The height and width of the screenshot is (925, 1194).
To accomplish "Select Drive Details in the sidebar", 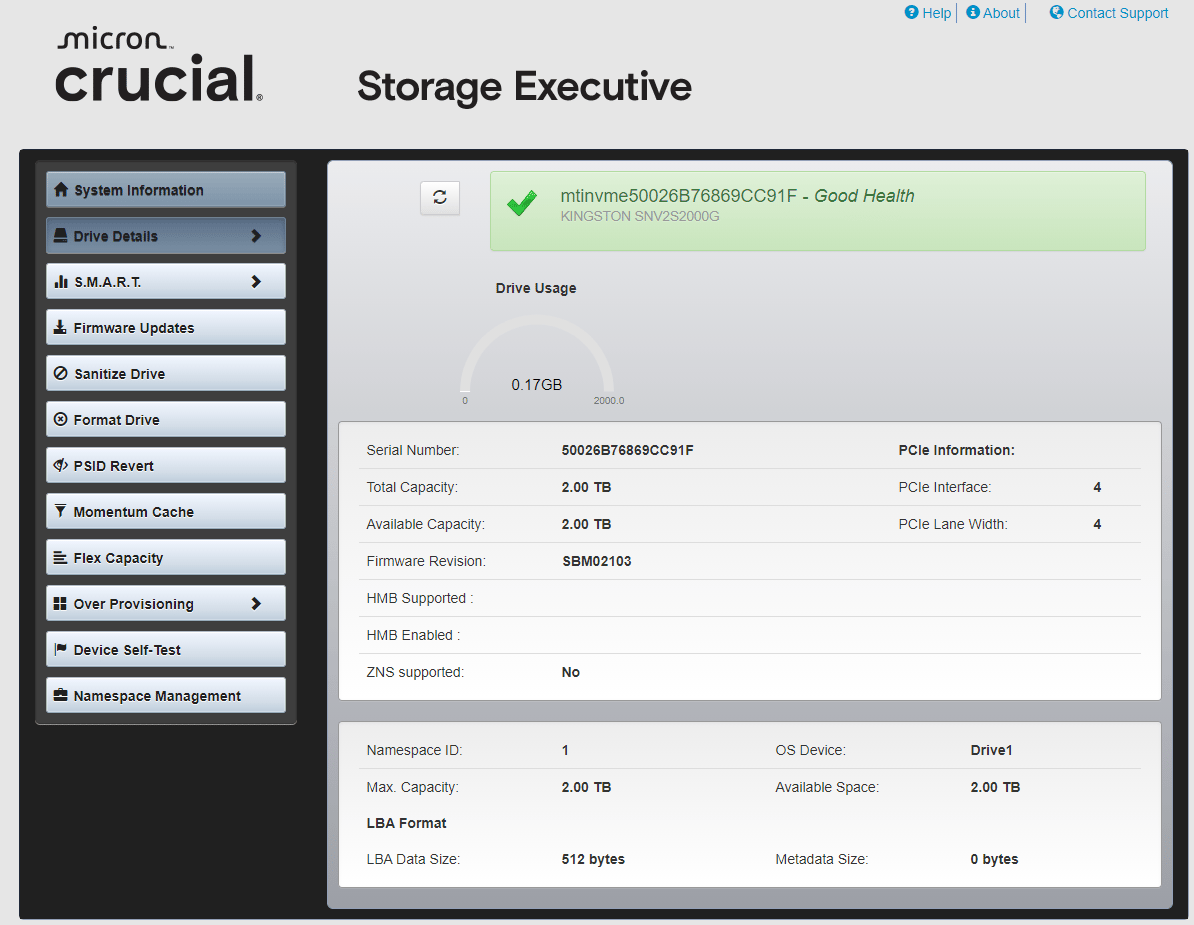I will 166,236.
